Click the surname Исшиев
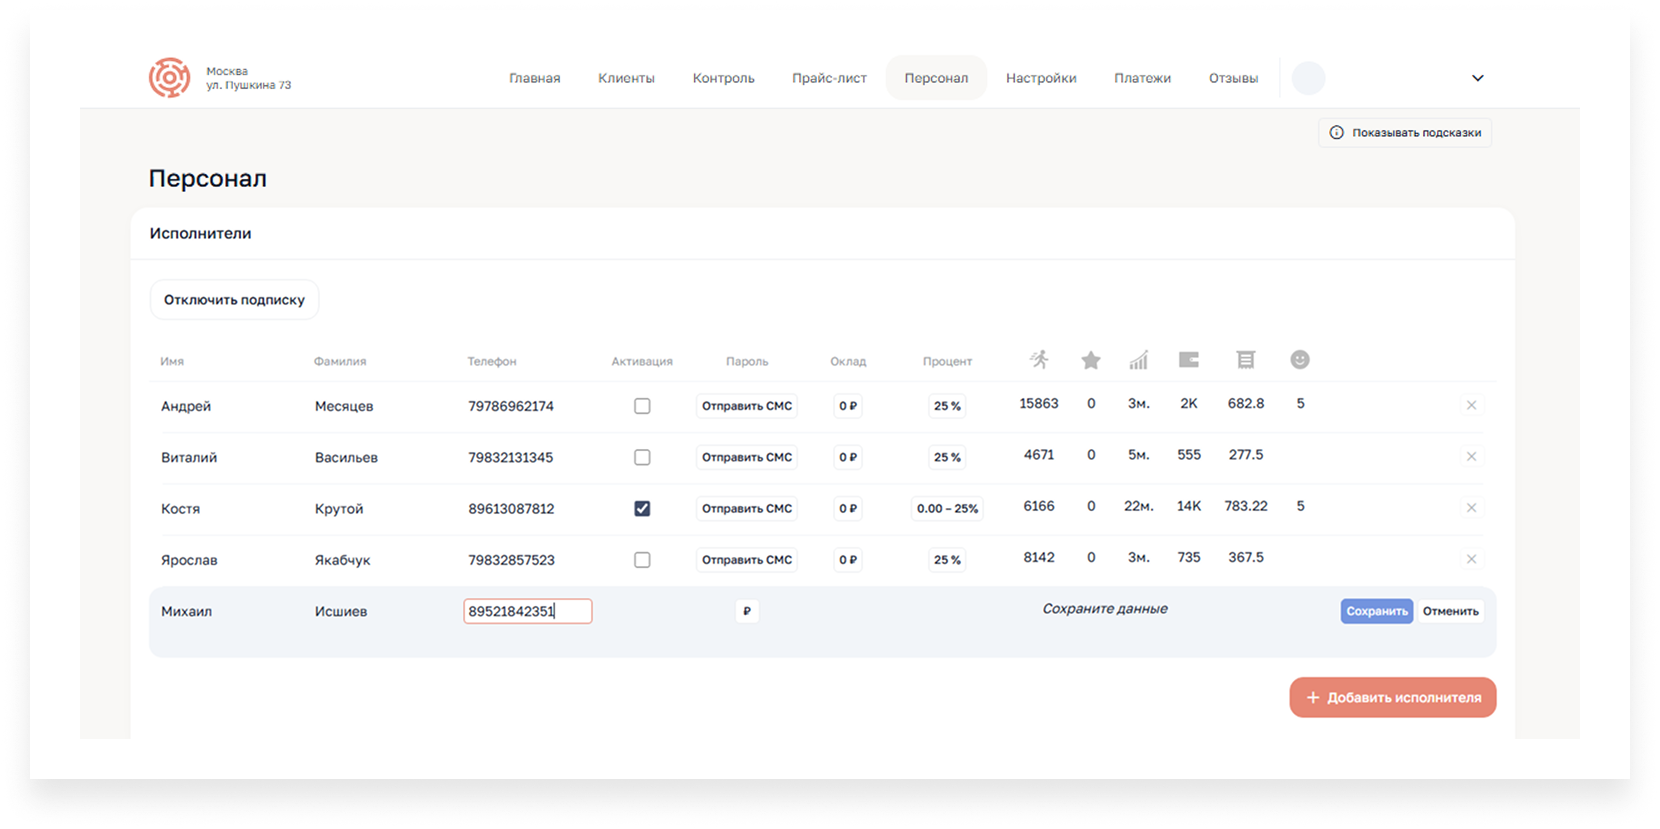The width and height of the screenshot is (1660, 829). pos(341,611)
